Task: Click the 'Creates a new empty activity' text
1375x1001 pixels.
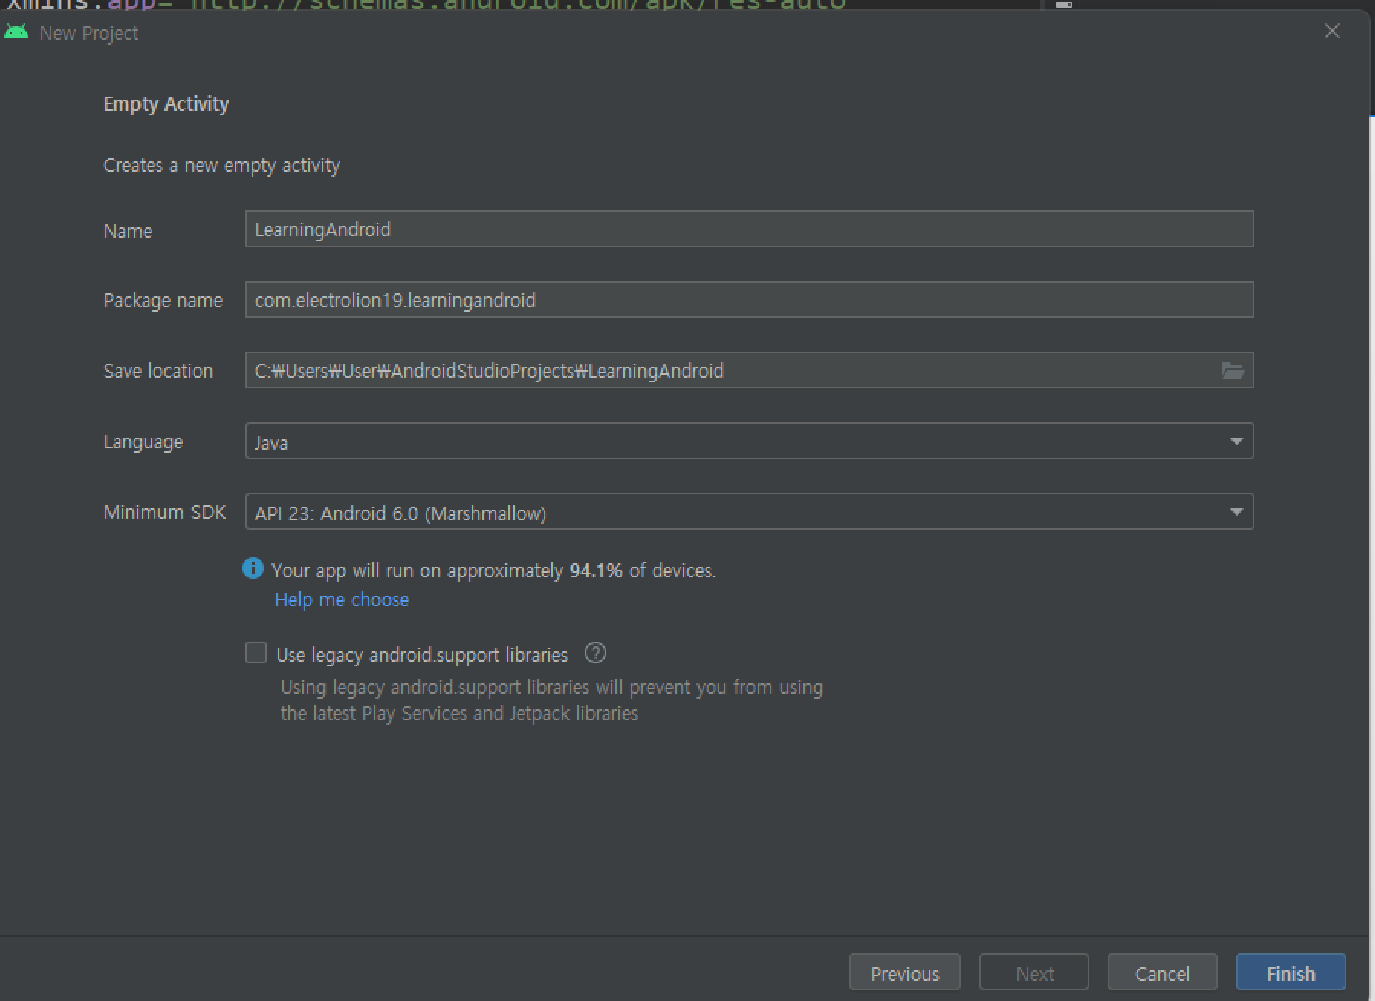Action: pyautogui.click(x=222, y=165)
